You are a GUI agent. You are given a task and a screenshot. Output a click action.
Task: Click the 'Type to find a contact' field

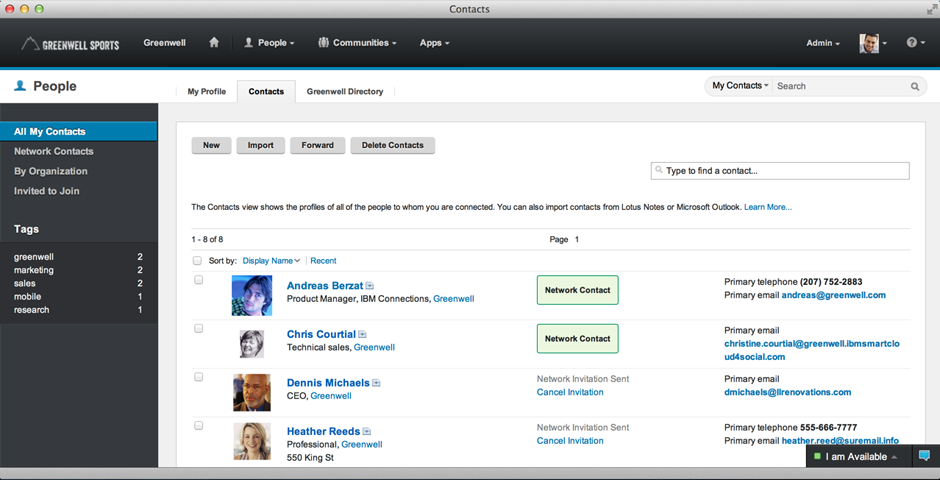(780, 171)
